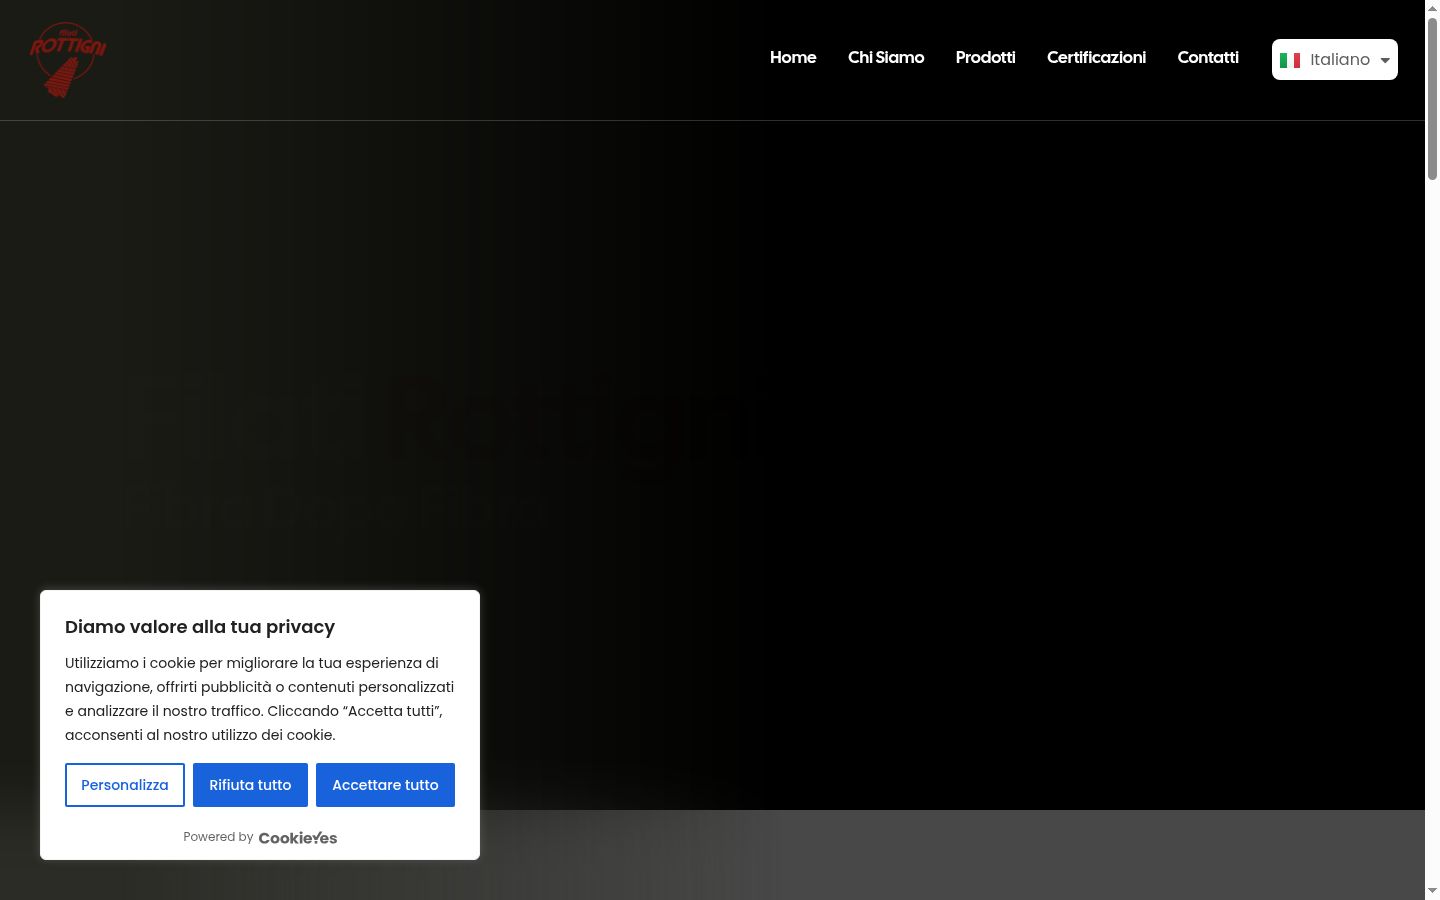Click the Rifiuta tutto button
Screen dimensions: 1440x900
pos(250,785)
